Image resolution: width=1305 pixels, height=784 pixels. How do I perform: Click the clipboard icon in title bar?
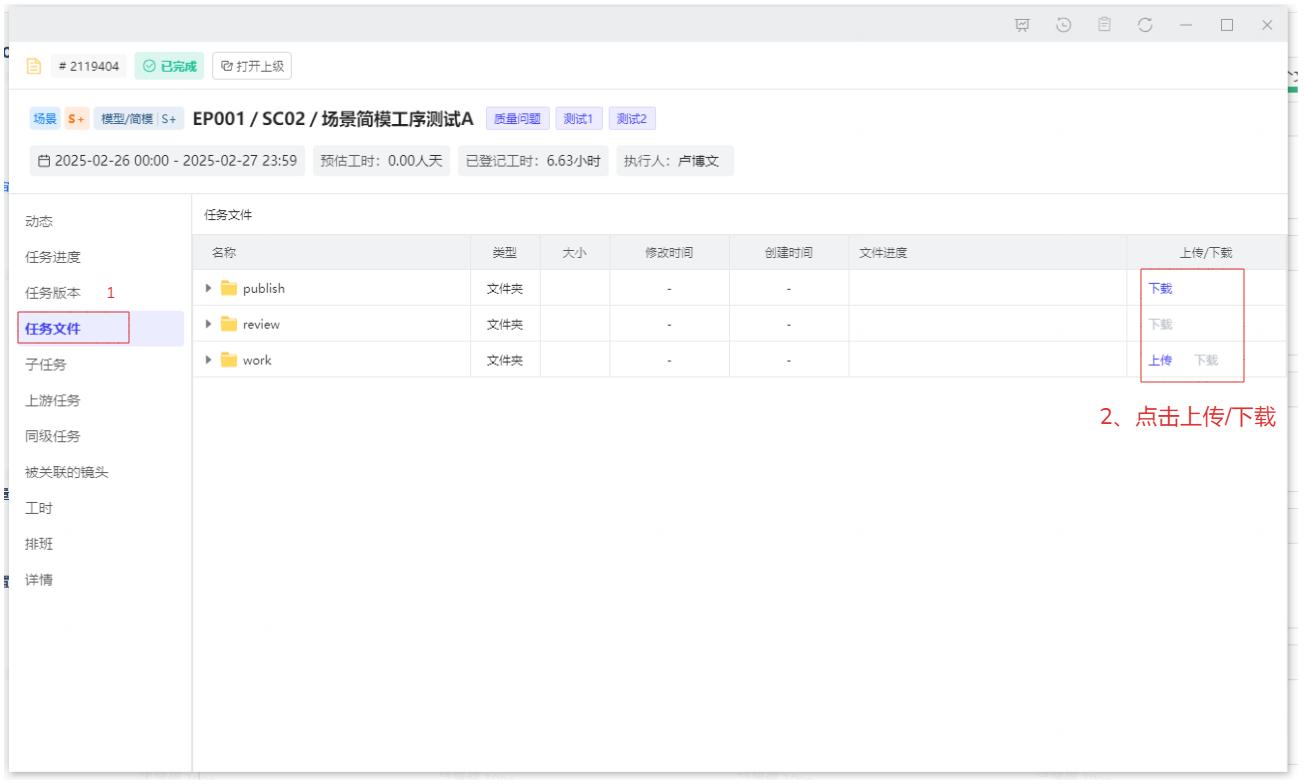1103,24
